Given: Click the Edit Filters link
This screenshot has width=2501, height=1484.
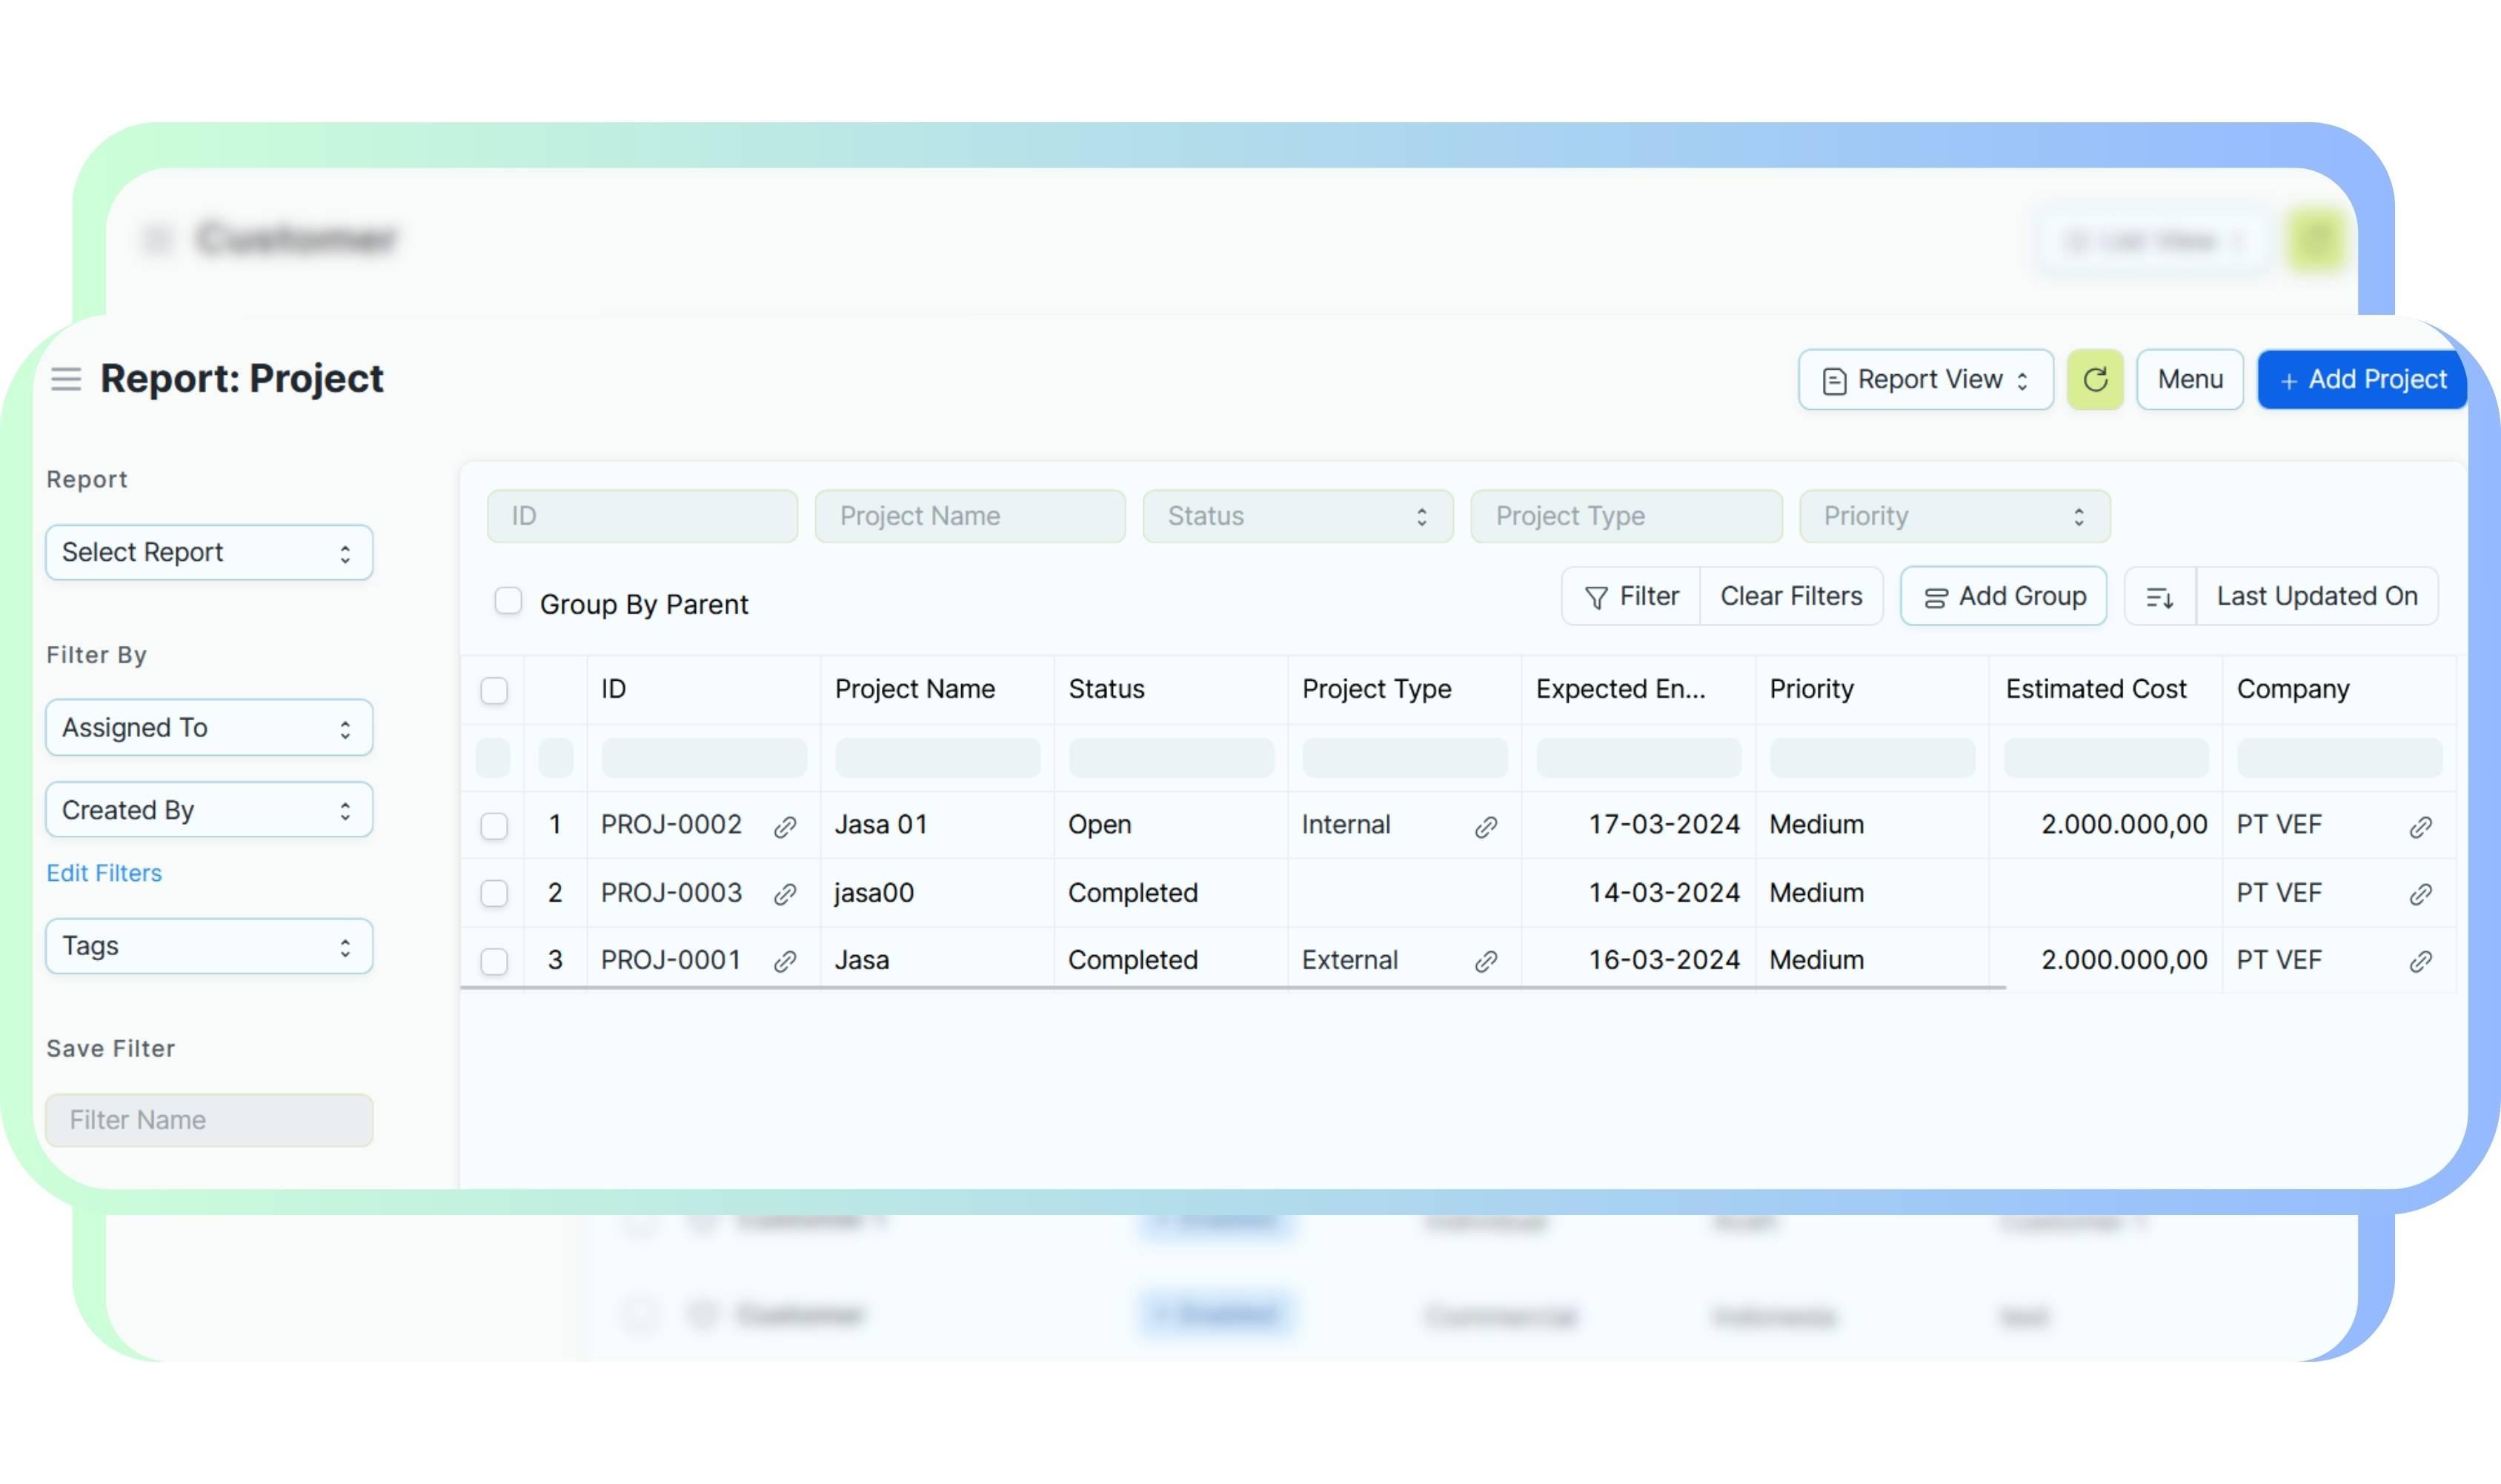Looking at the screenshot, I should [104, 873].
